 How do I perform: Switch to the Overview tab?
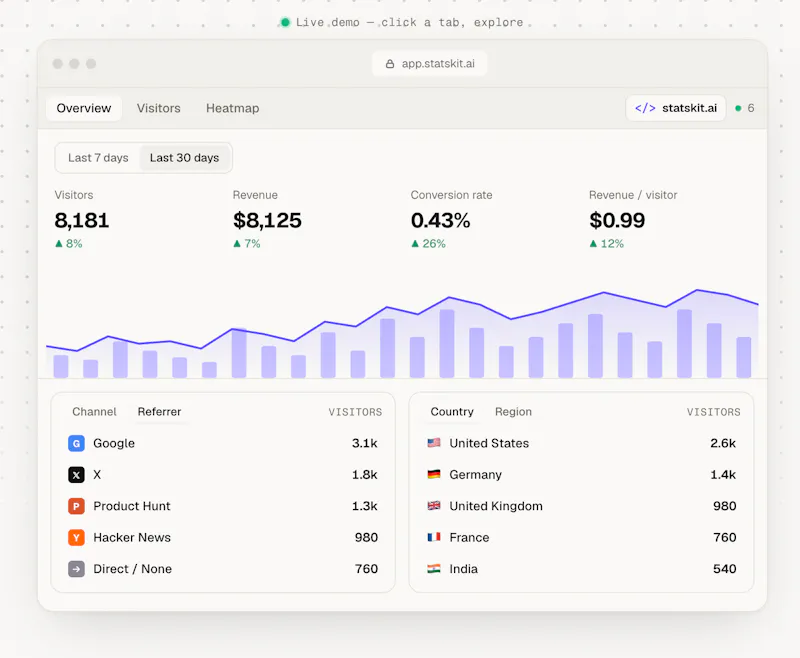84,108
